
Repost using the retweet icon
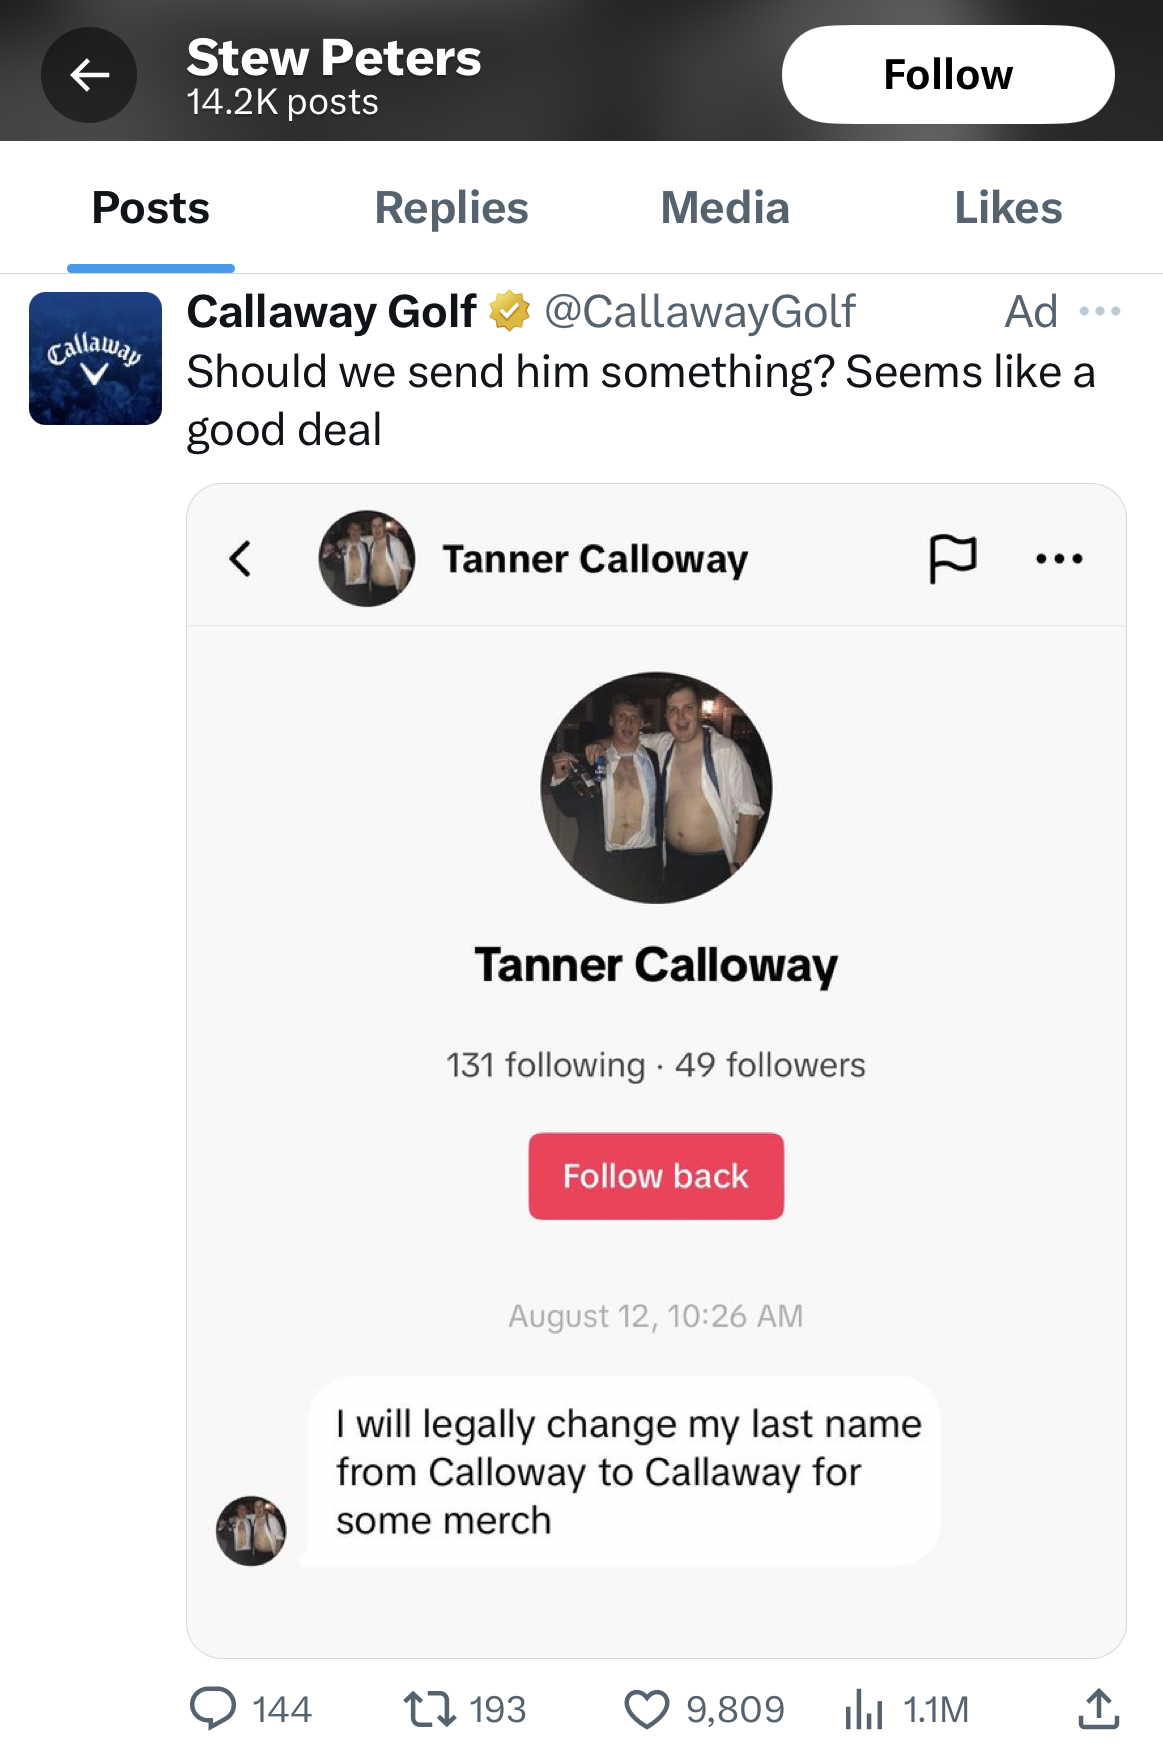429,1709
